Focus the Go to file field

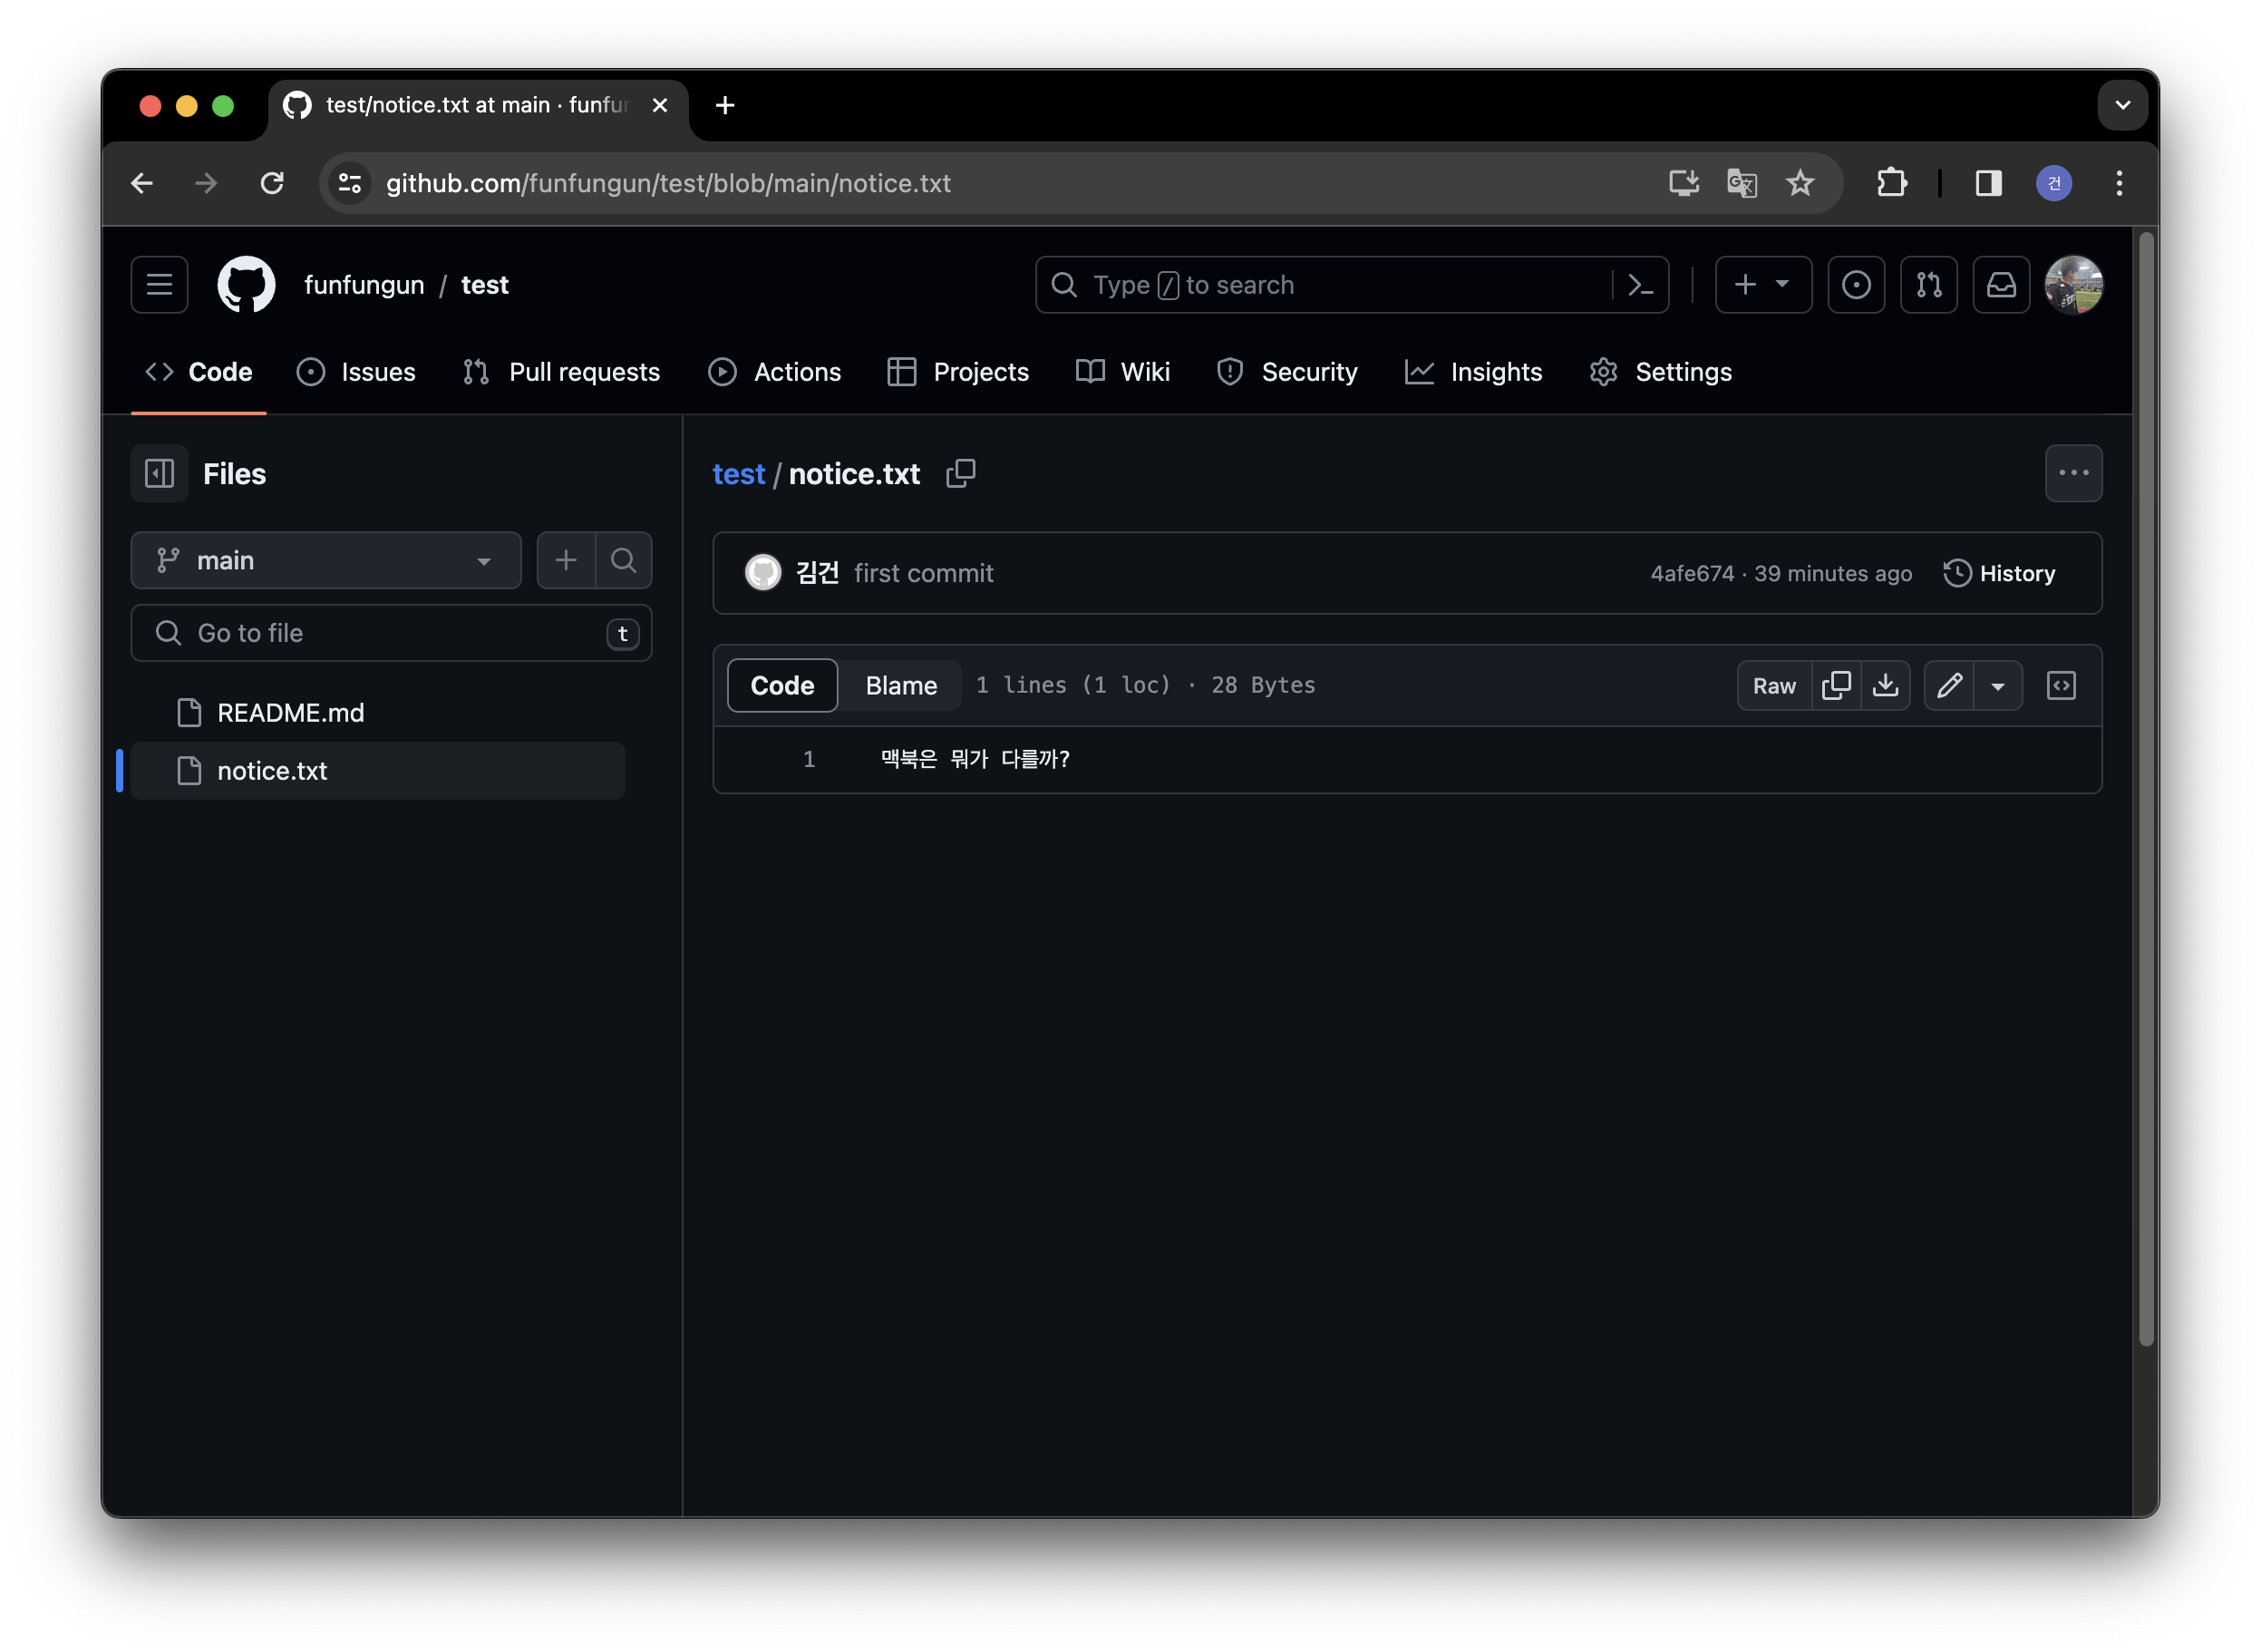390,633
